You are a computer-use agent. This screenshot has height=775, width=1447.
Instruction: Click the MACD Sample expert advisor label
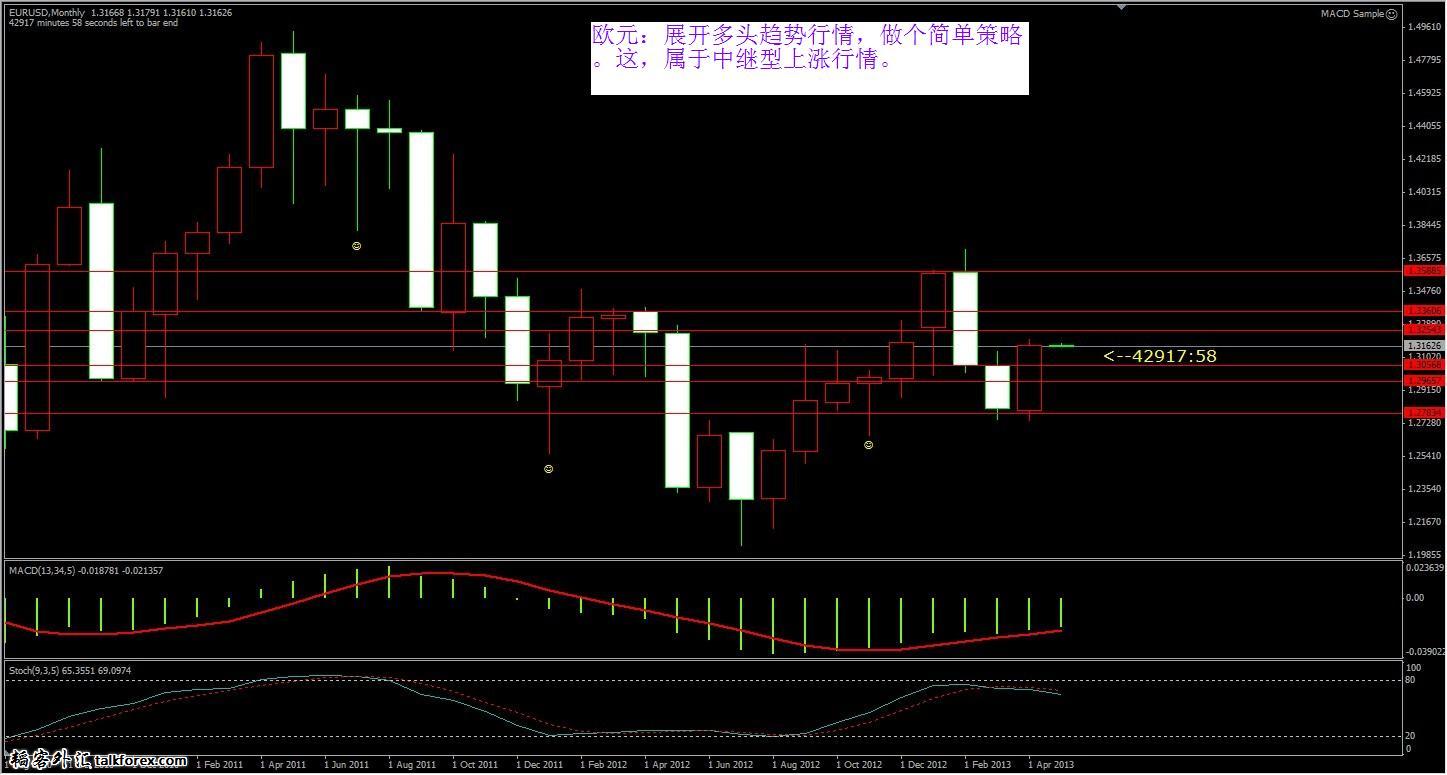click(1352, 14)
